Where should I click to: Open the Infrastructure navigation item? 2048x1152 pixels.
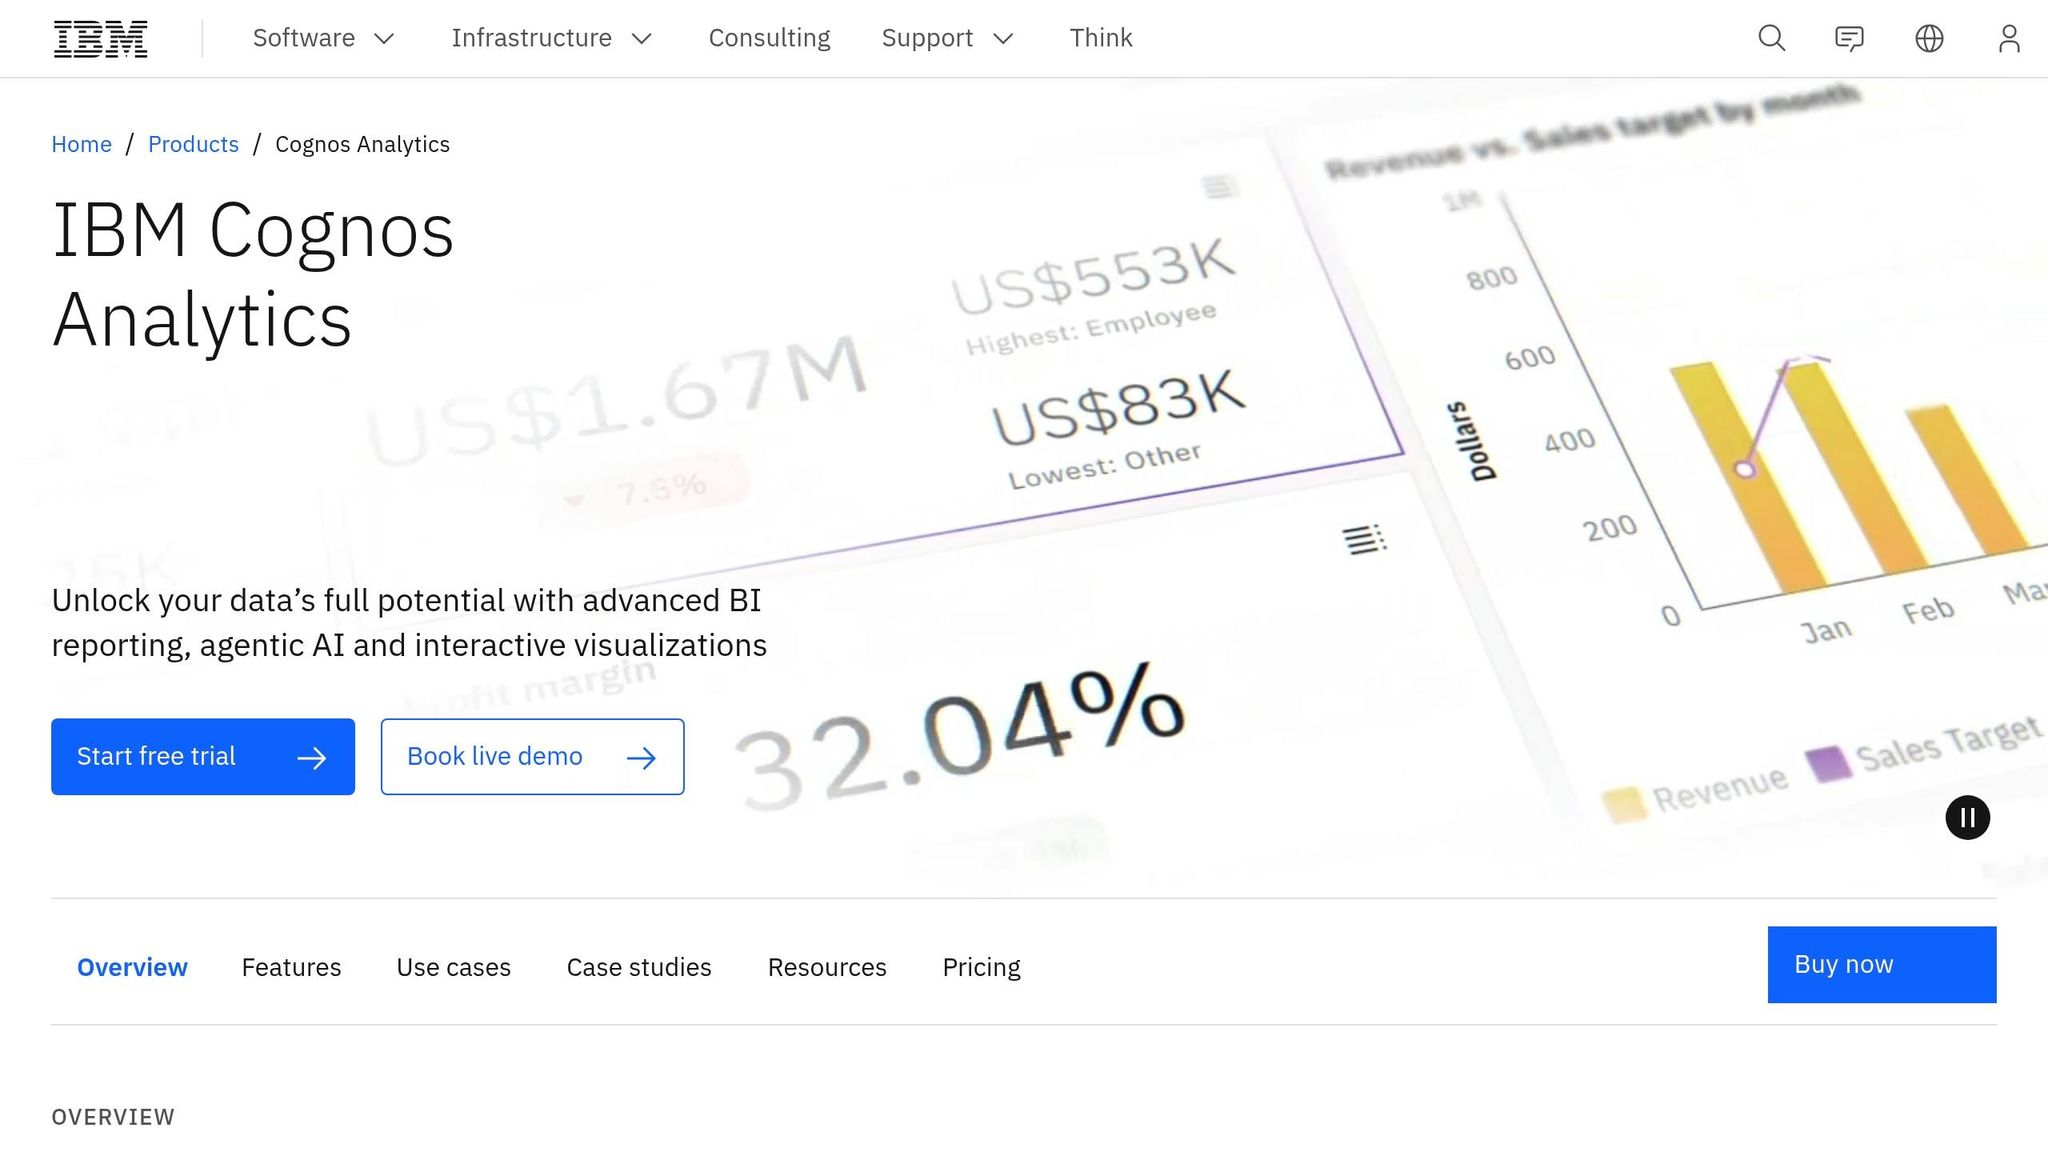(531, 38)
